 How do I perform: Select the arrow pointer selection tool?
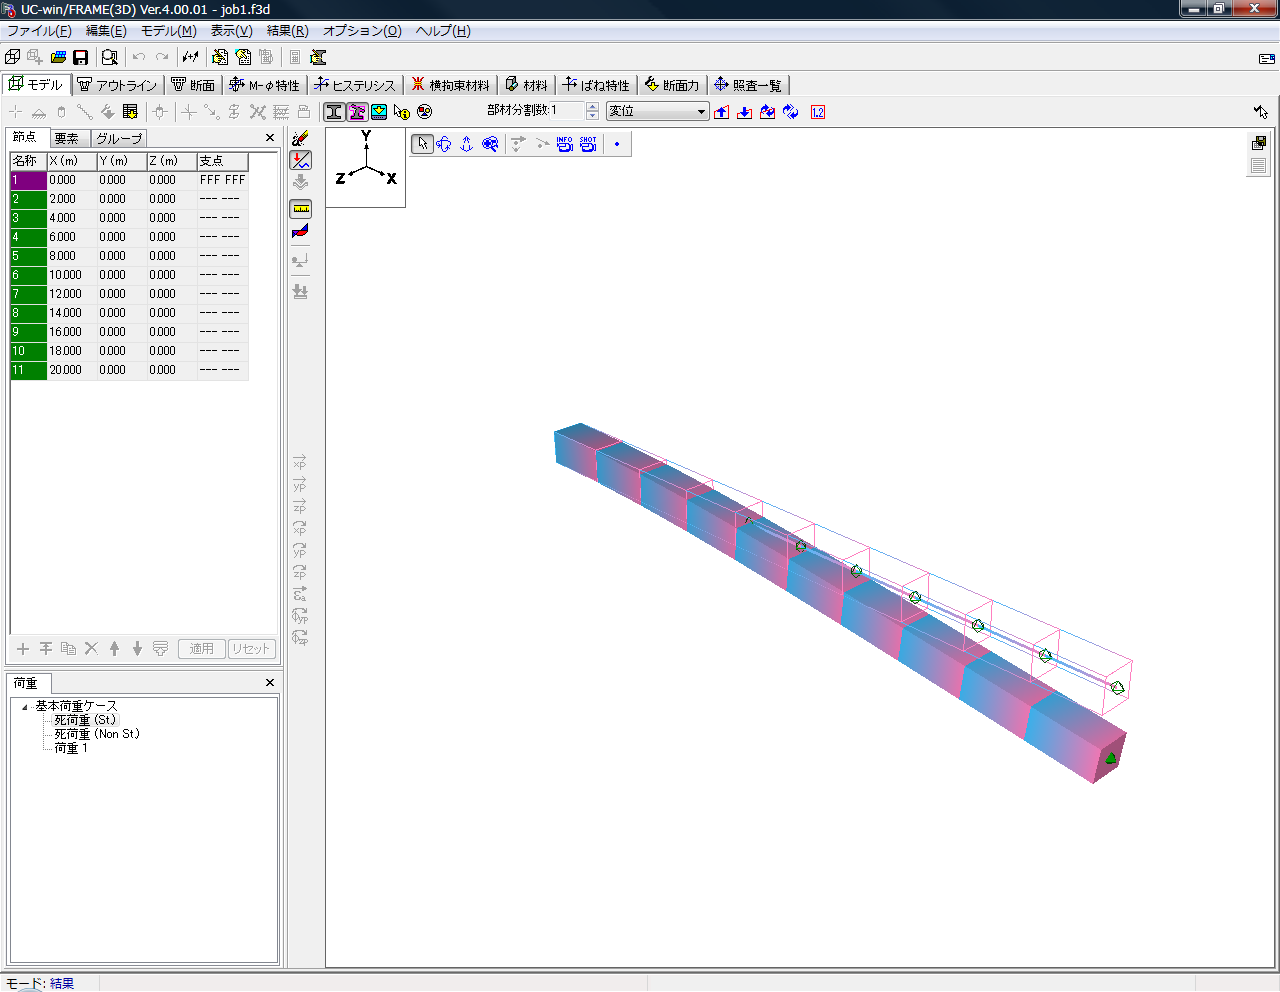point(423,144)
